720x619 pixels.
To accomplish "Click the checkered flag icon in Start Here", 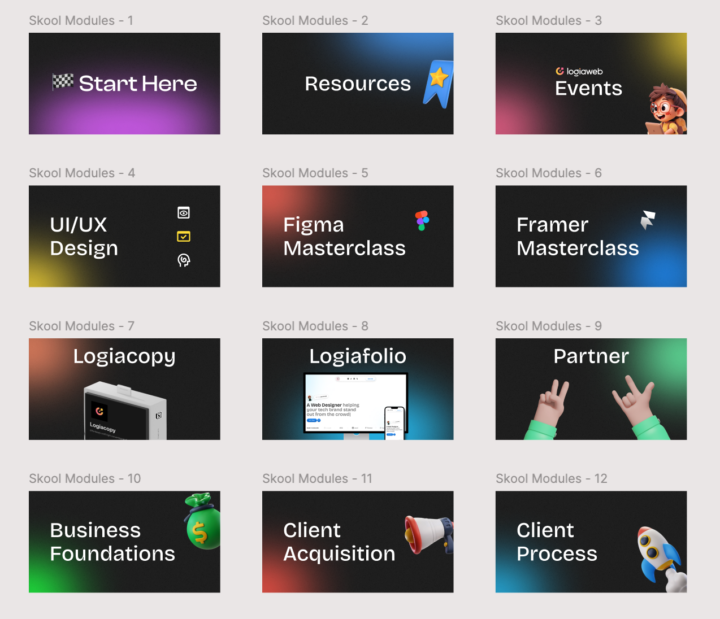I will pos(62,82).
